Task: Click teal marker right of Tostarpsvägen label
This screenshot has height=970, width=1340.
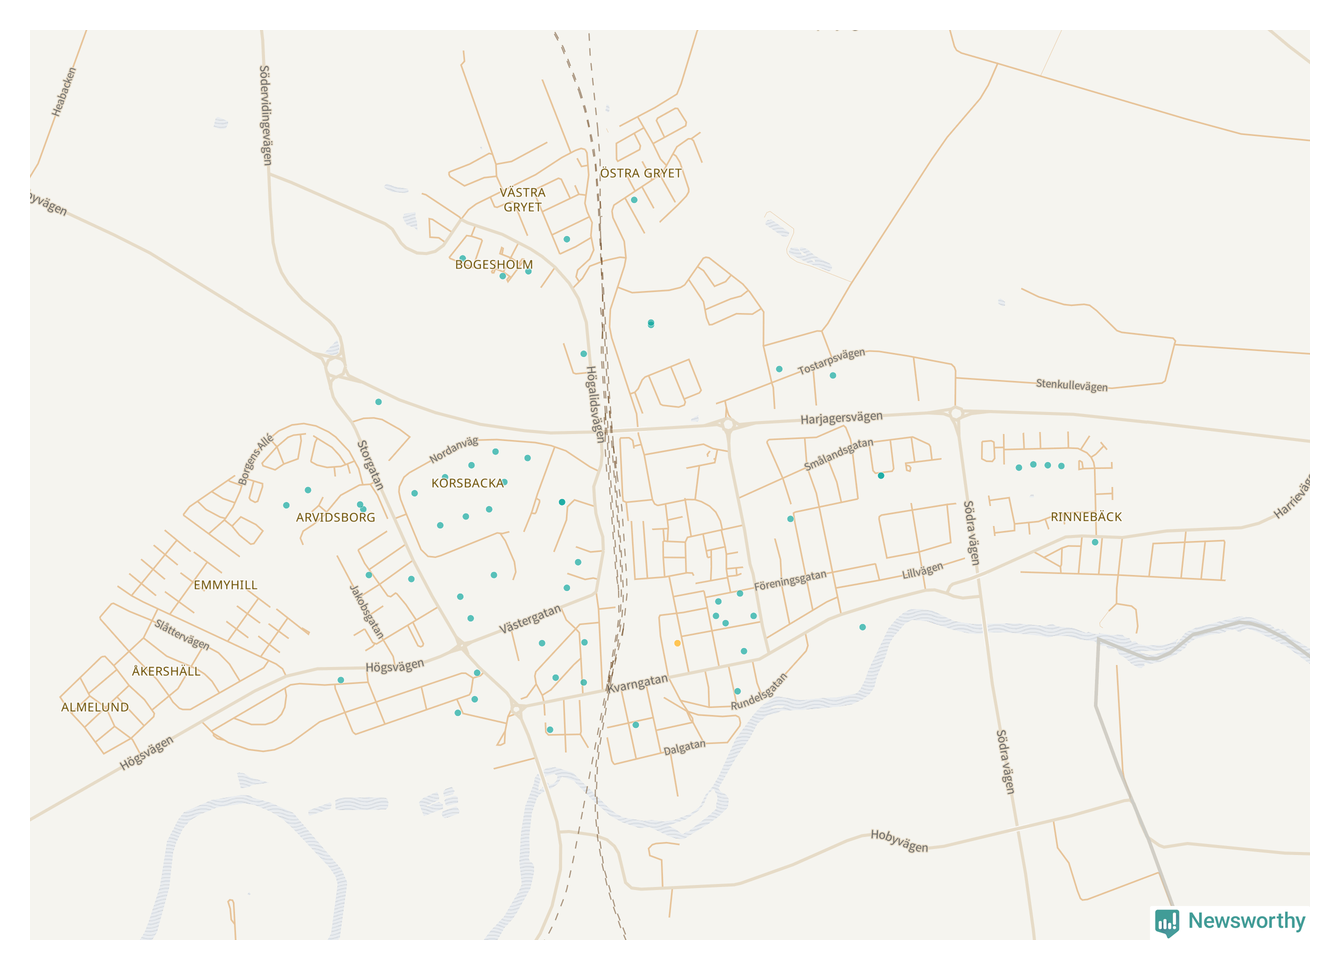Action: 833,376
